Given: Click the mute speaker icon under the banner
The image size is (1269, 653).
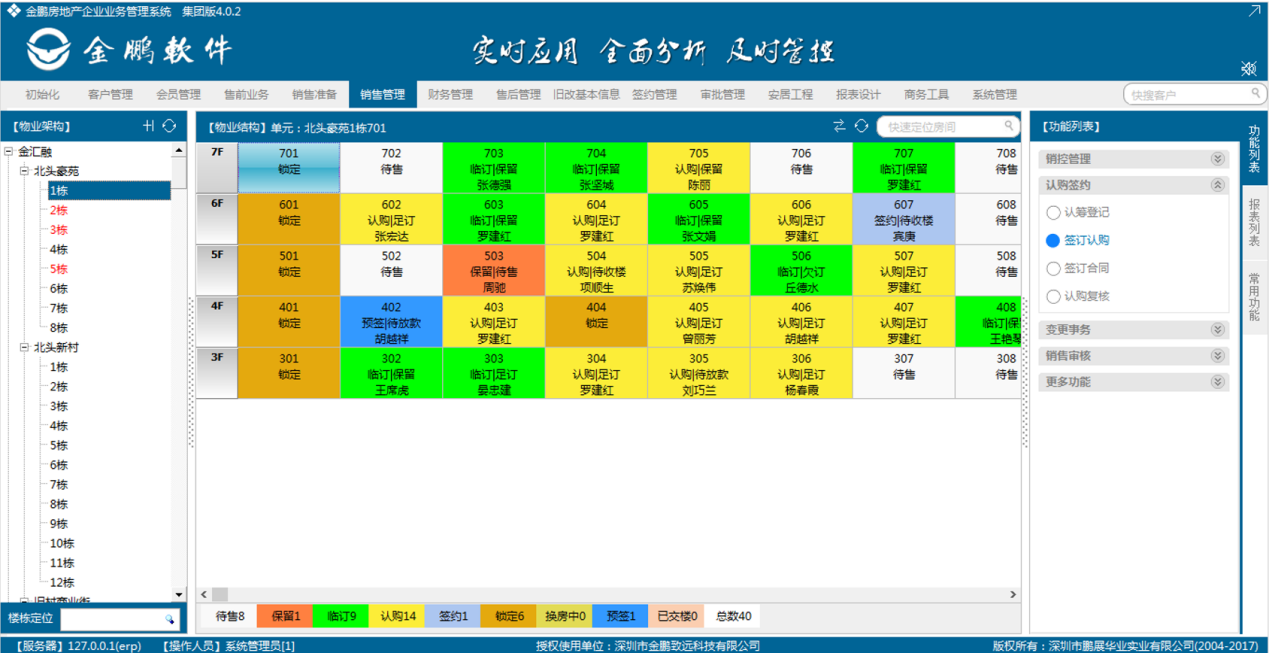Looking at the screenshot, I should click(x=1248, y=68).
